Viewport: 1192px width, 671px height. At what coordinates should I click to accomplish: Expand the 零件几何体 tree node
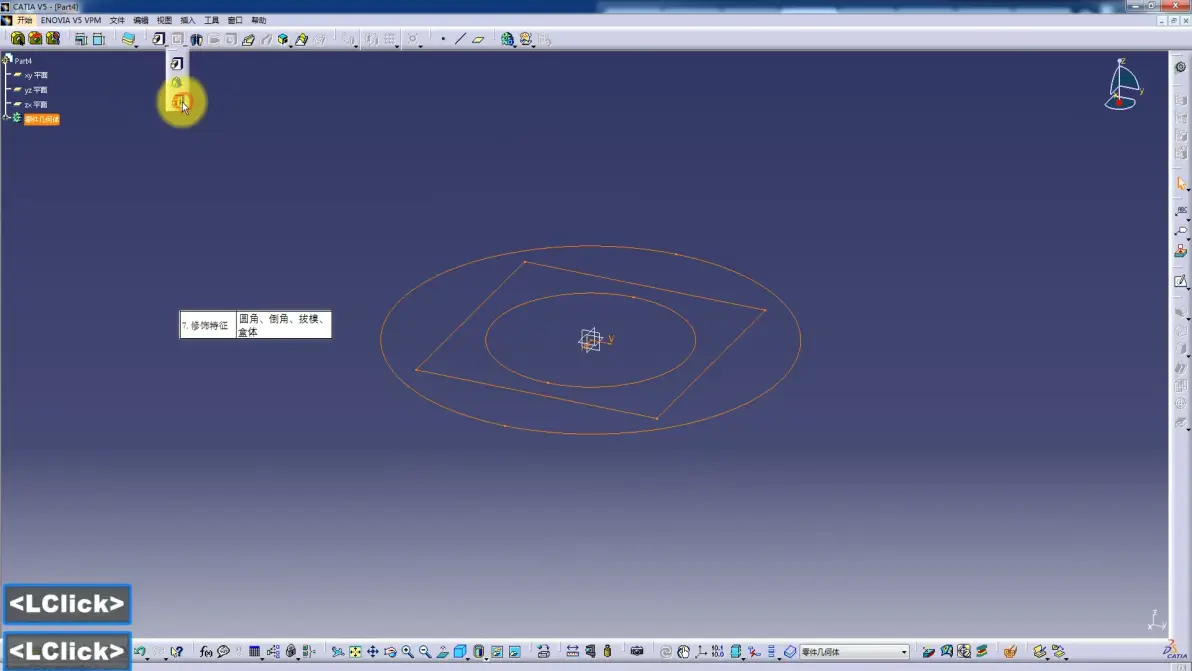click(x=6, y=119)
